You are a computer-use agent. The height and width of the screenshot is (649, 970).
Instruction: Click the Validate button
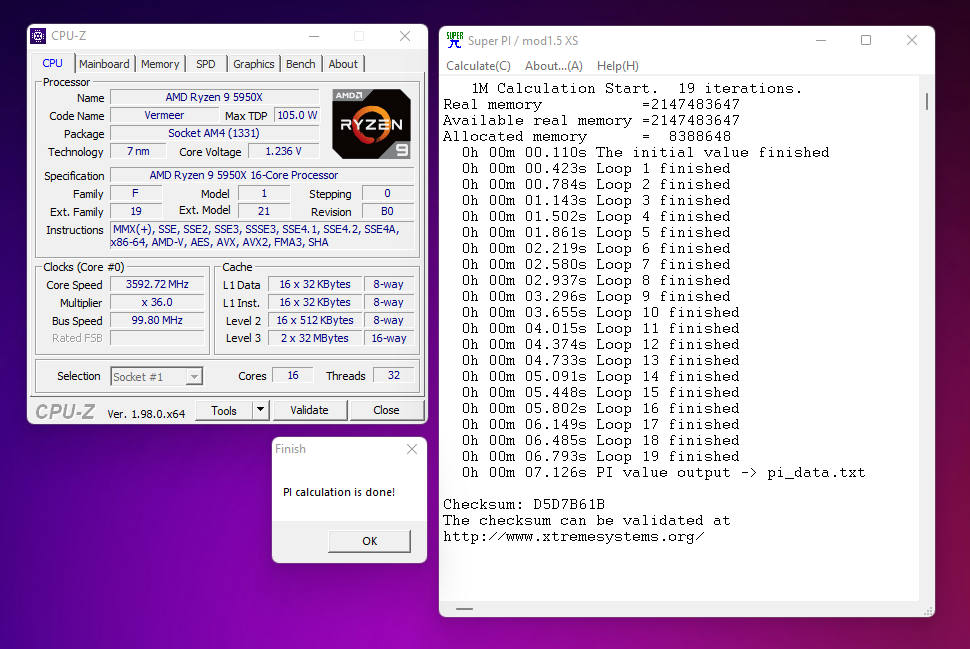coord(309,410)
